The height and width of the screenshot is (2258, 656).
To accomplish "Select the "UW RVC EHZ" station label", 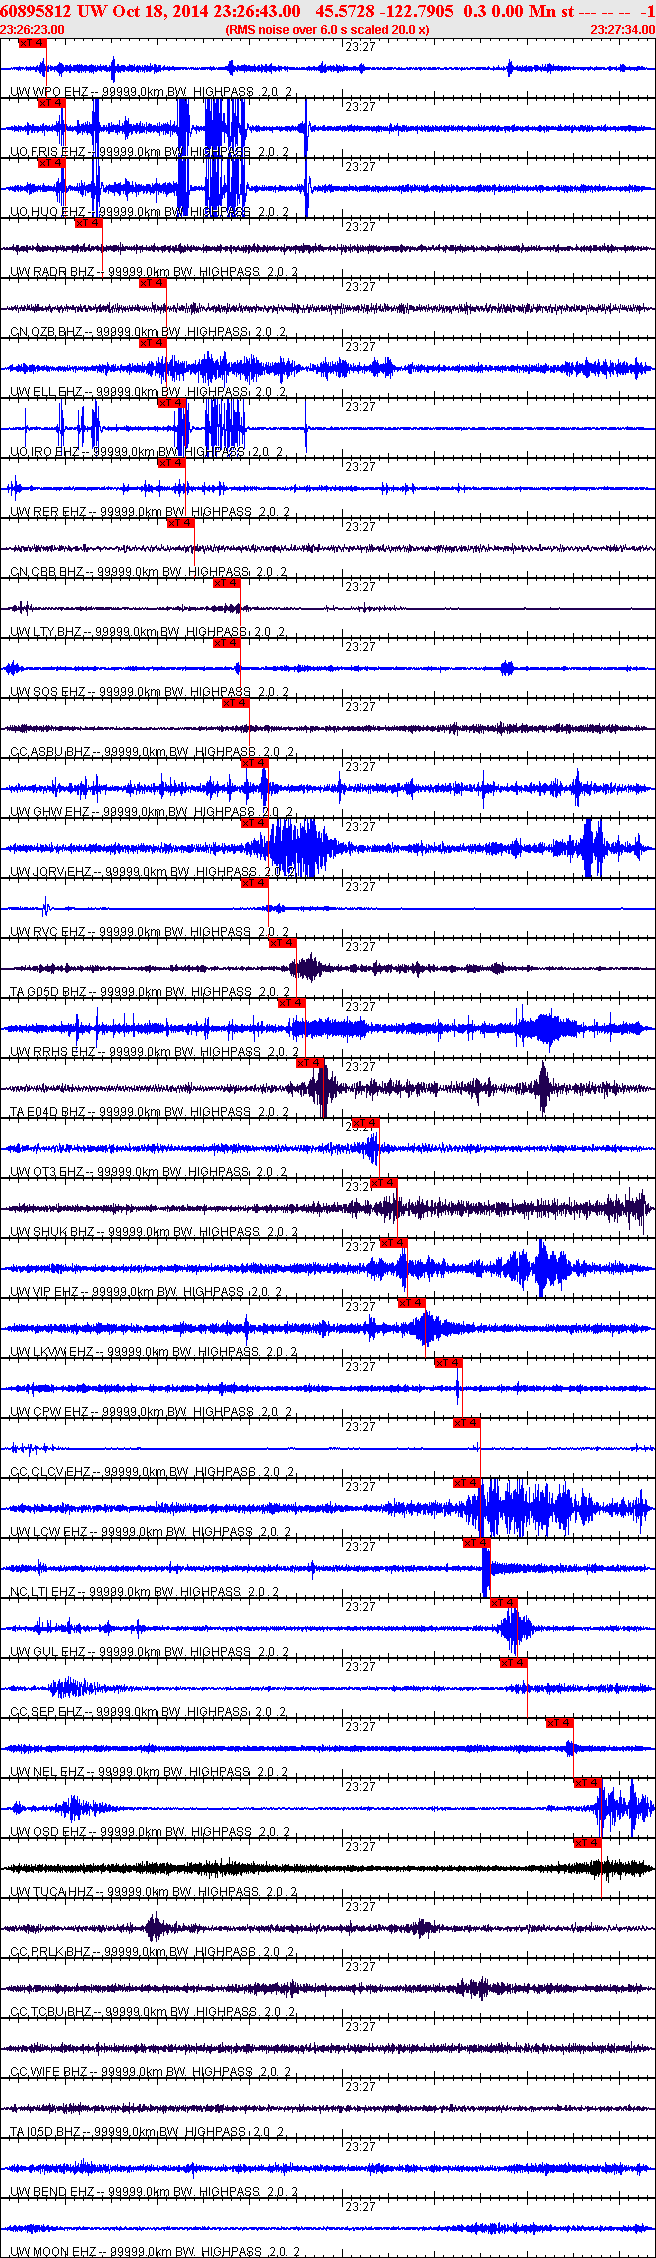I will coord(48,932).
